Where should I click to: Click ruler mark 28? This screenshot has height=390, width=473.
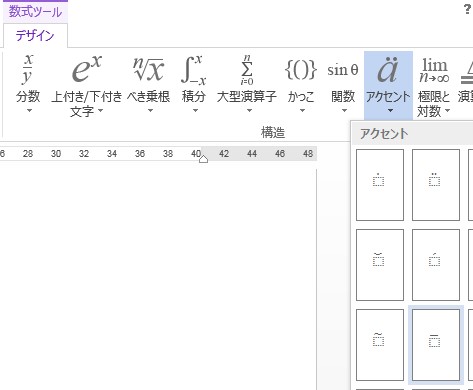tap(28, 154)
